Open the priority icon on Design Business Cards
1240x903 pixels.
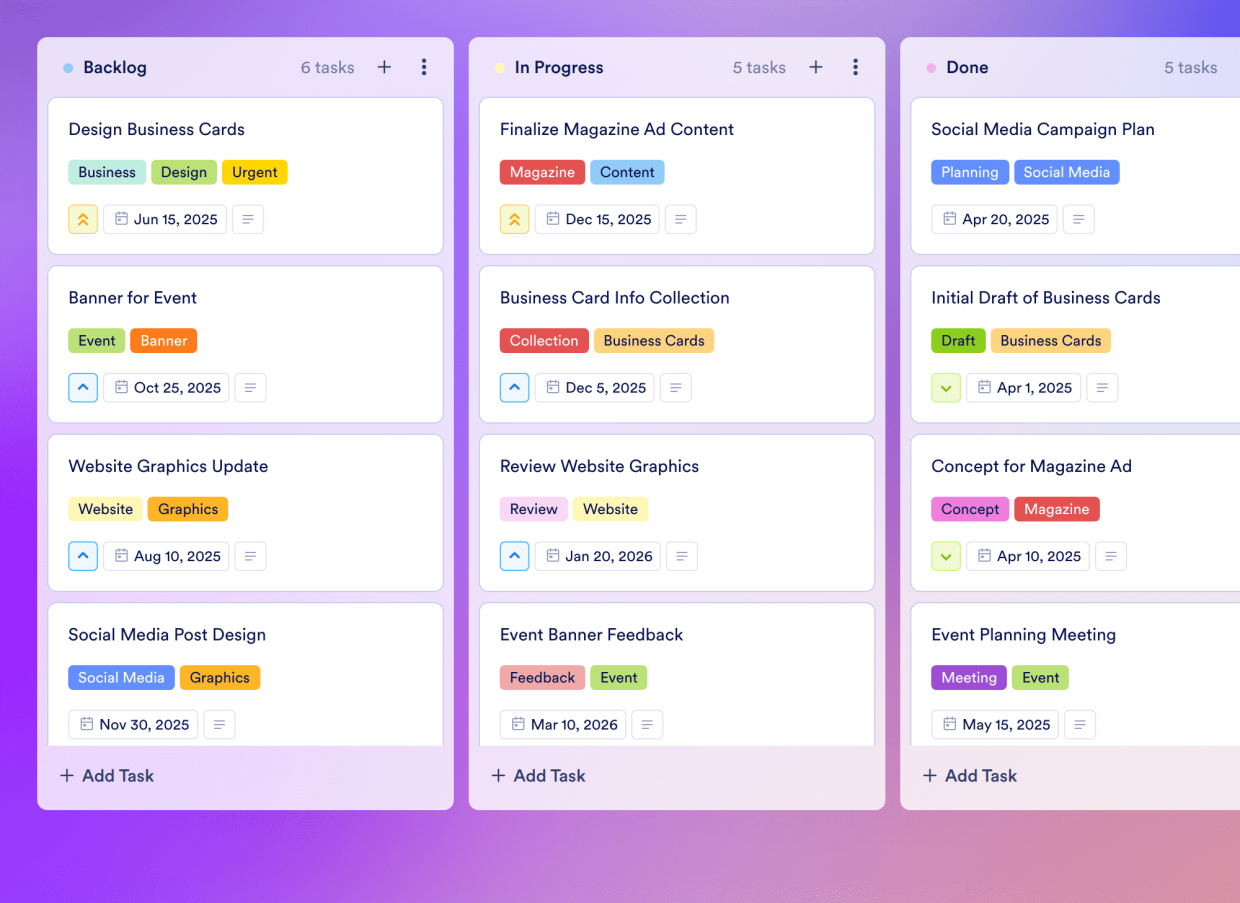click(83, 219)
